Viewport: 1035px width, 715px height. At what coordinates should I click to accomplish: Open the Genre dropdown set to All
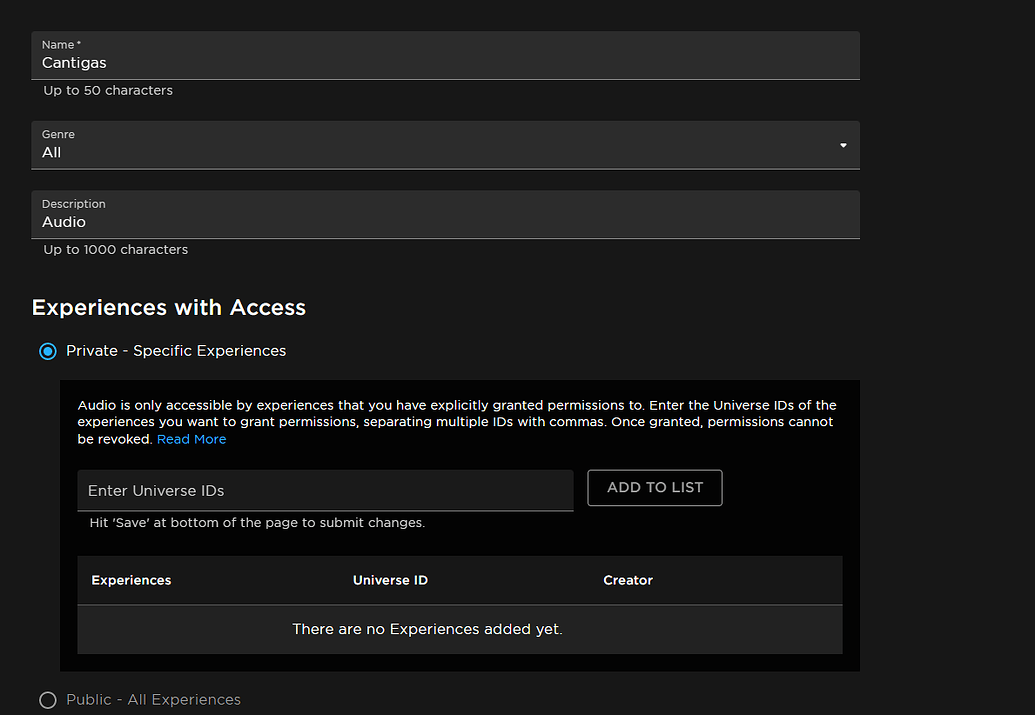[x=446, y=145]
